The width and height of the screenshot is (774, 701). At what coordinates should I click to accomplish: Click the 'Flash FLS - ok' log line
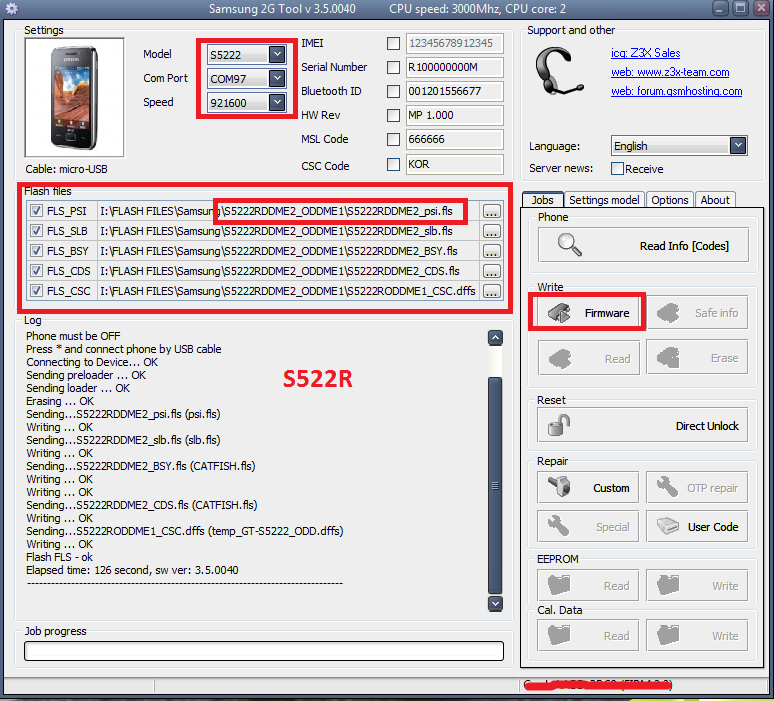click(59, 557)
